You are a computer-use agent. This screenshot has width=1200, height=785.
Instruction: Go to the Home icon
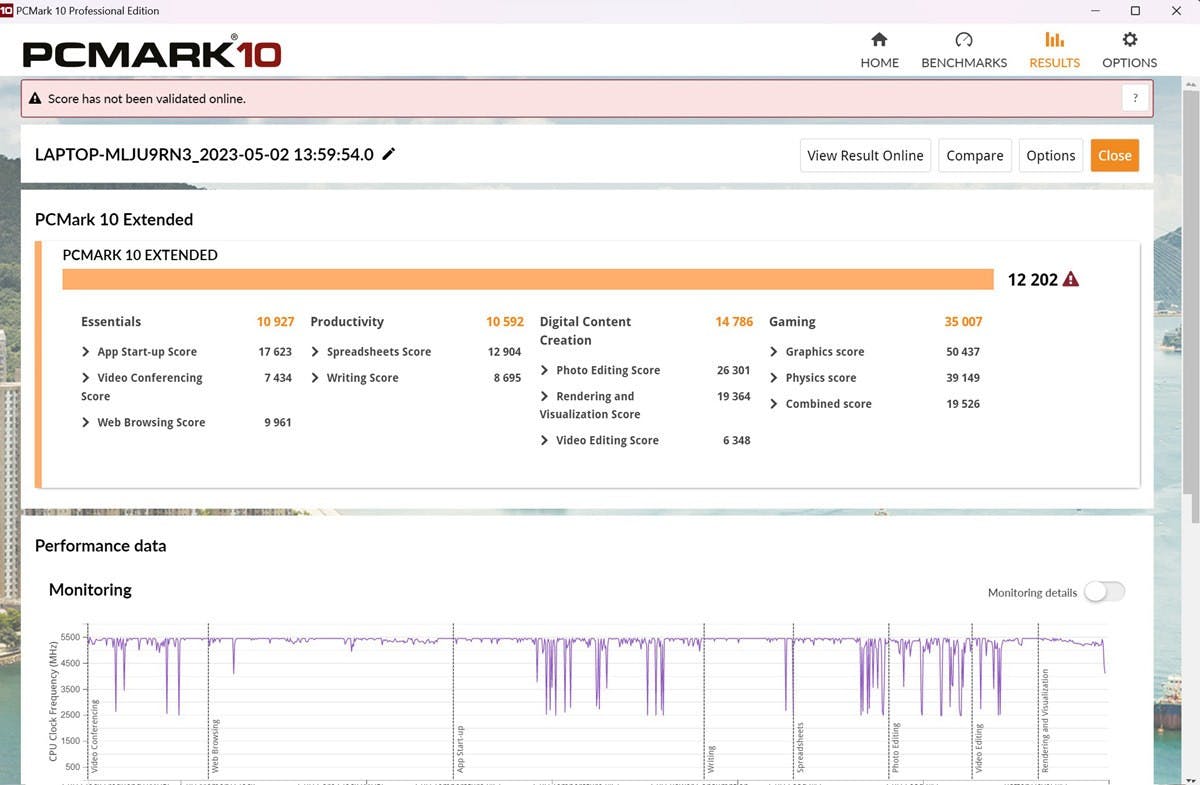[879, 40]
